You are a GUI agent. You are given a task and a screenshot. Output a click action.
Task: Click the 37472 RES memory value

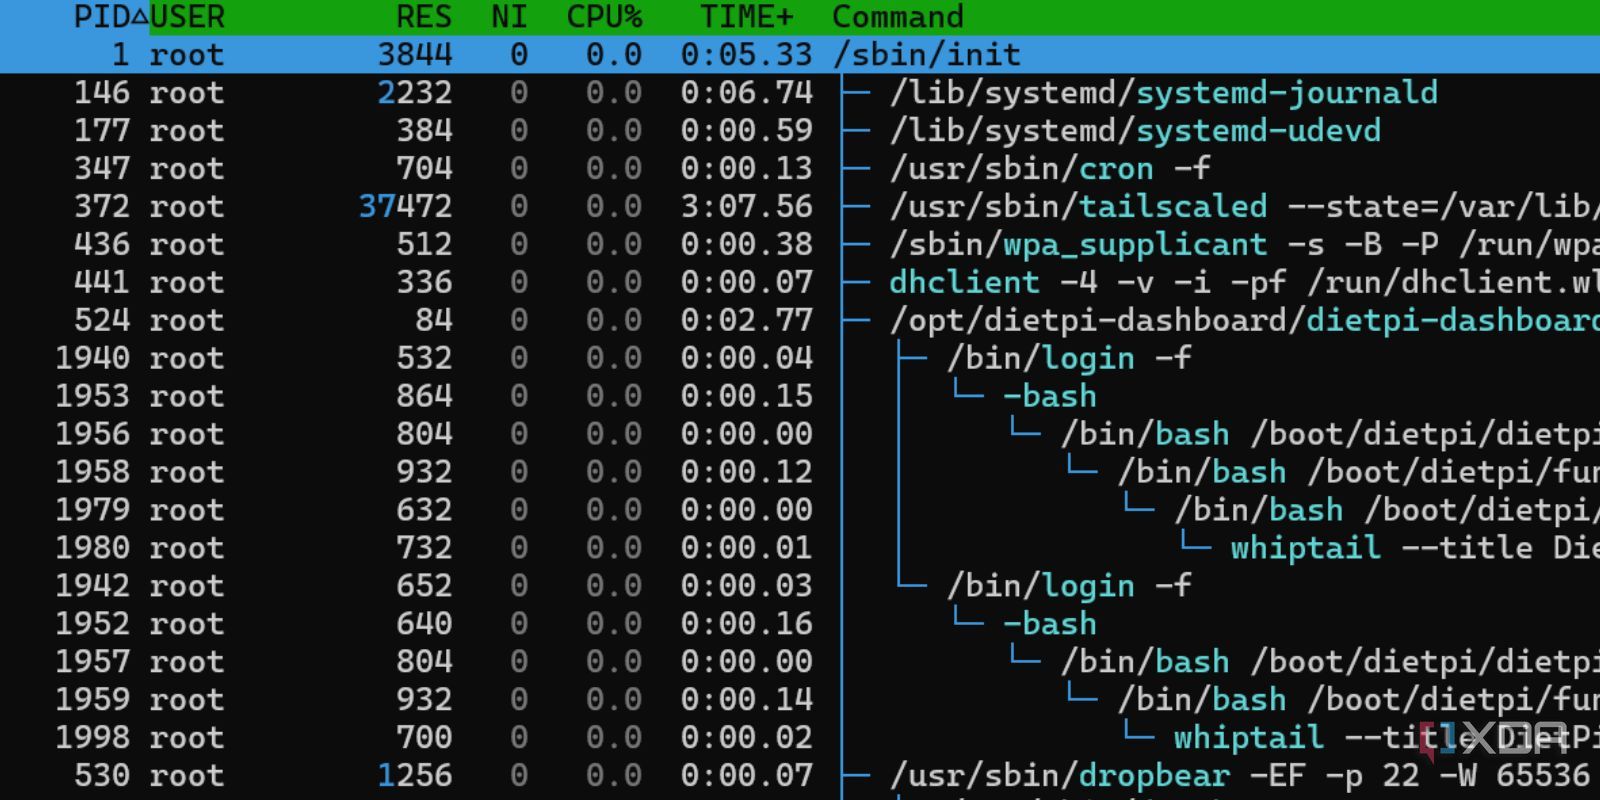(405, 207)
